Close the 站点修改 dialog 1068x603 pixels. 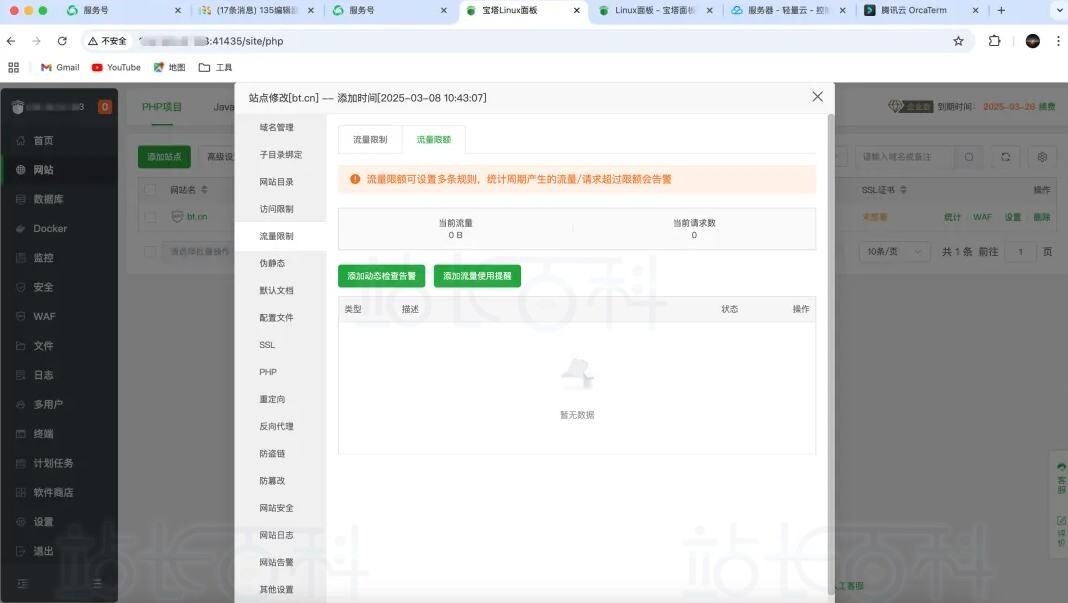pyautogui.click(x=817, y=97)
